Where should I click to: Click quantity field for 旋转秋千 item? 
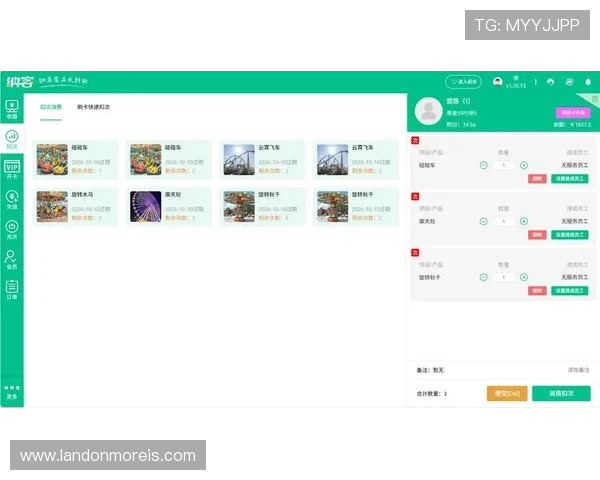coord(504,277)
